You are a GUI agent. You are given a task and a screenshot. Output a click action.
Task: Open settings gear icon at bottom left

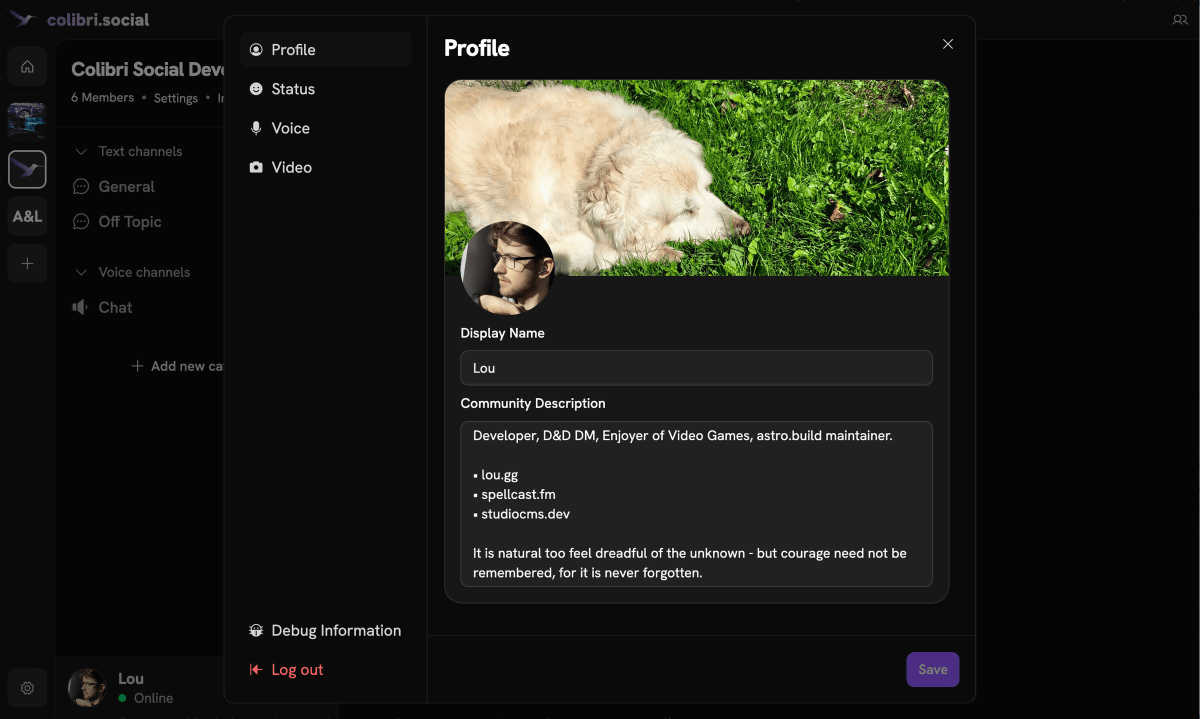27,688
